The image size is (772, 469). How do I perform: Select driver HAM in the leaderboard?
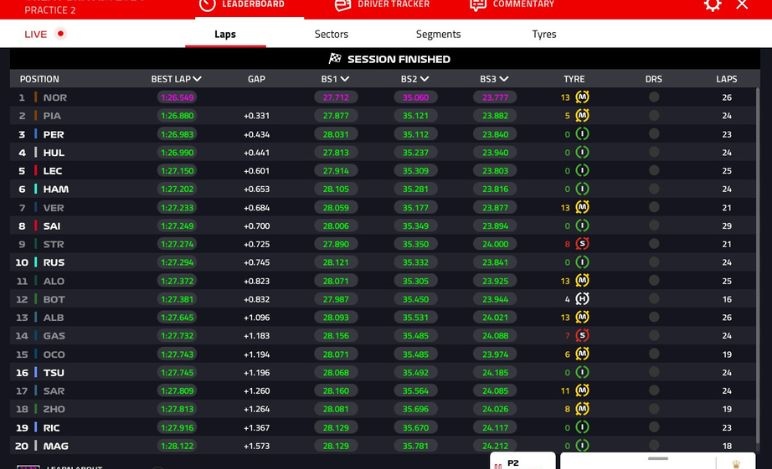(x=56, y=189)
